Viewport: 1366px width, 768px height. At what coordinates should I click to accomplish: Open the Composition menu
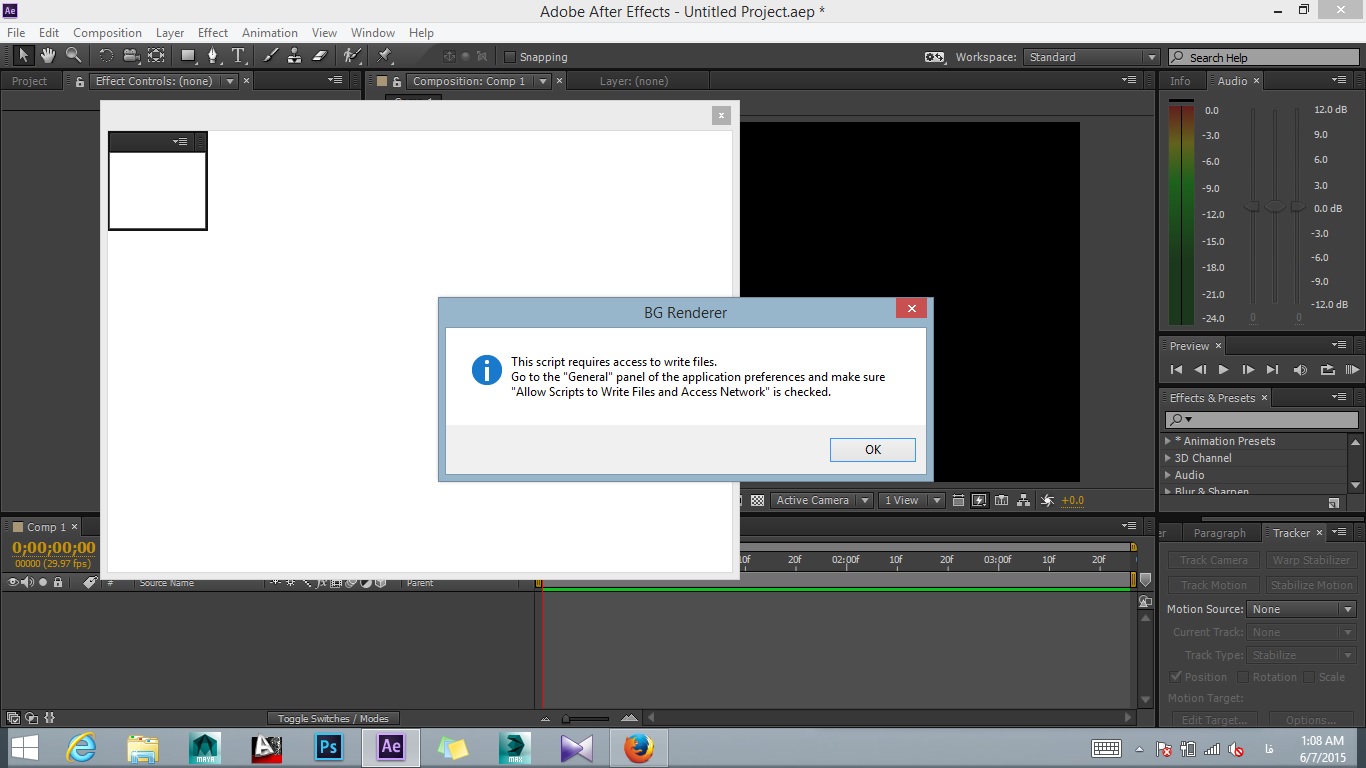tap(107, 33)
